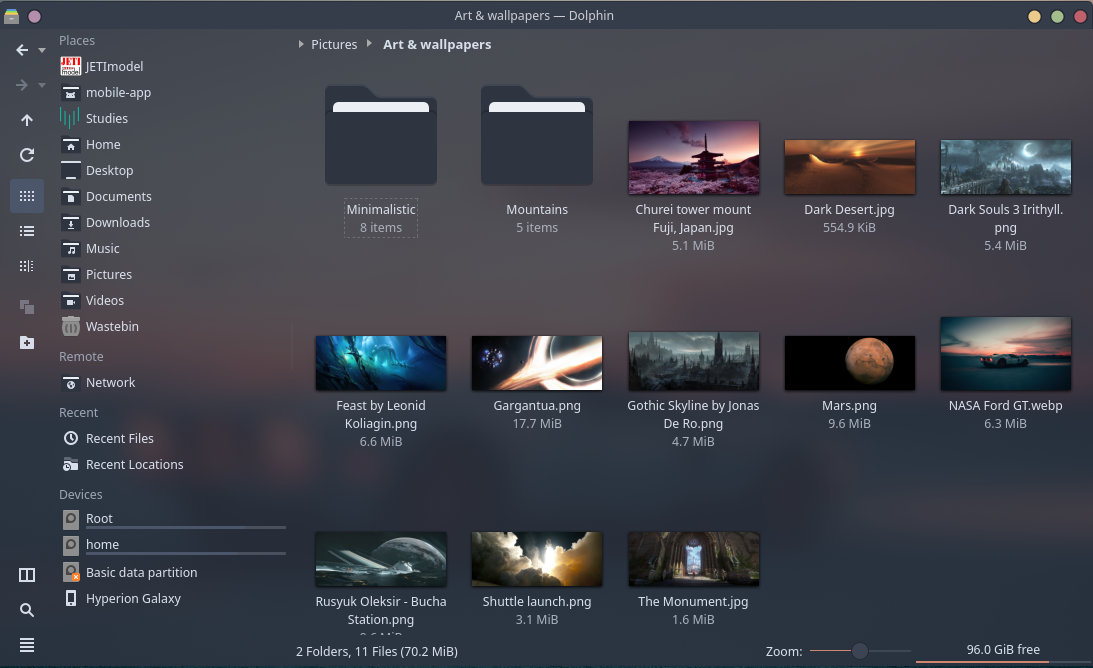1093x668 pixels.
Task: Click the Zoom slider handle
Action: tap(860, 651)
